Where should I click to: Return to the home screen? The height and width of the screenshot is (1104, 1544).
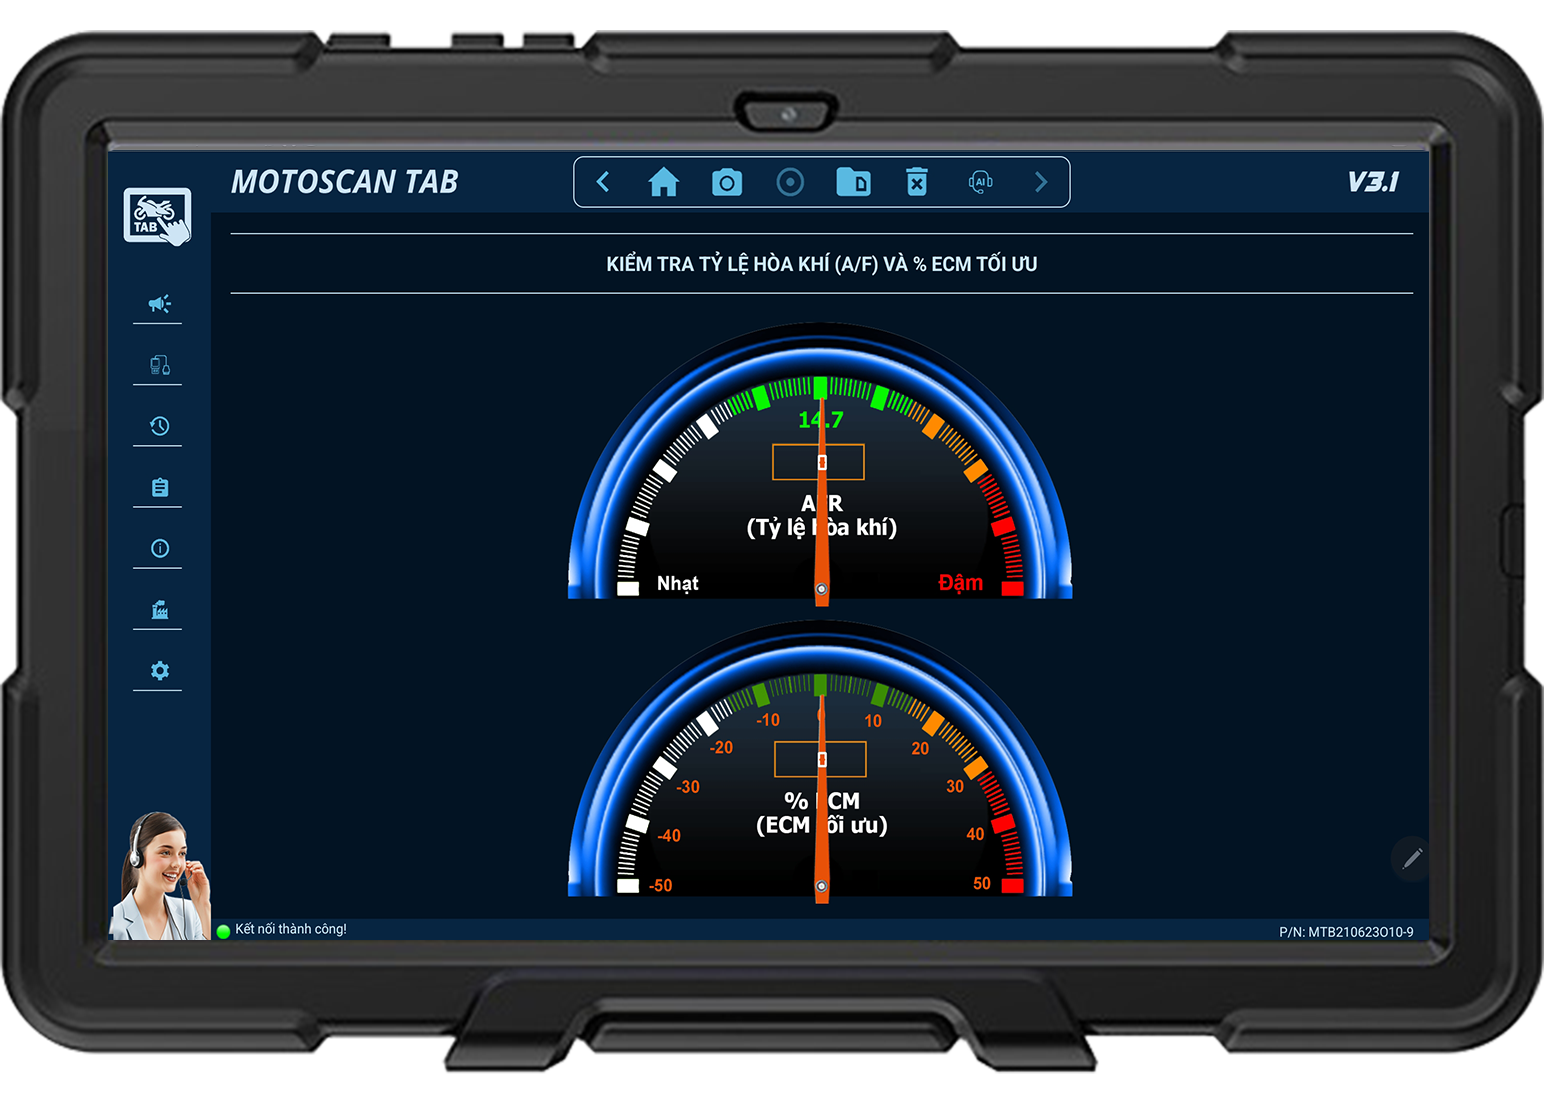(663, 182)
